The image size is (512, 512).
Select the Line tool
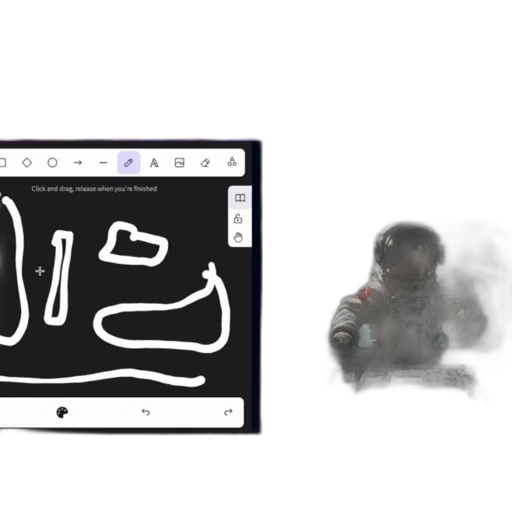click(103, 163)
